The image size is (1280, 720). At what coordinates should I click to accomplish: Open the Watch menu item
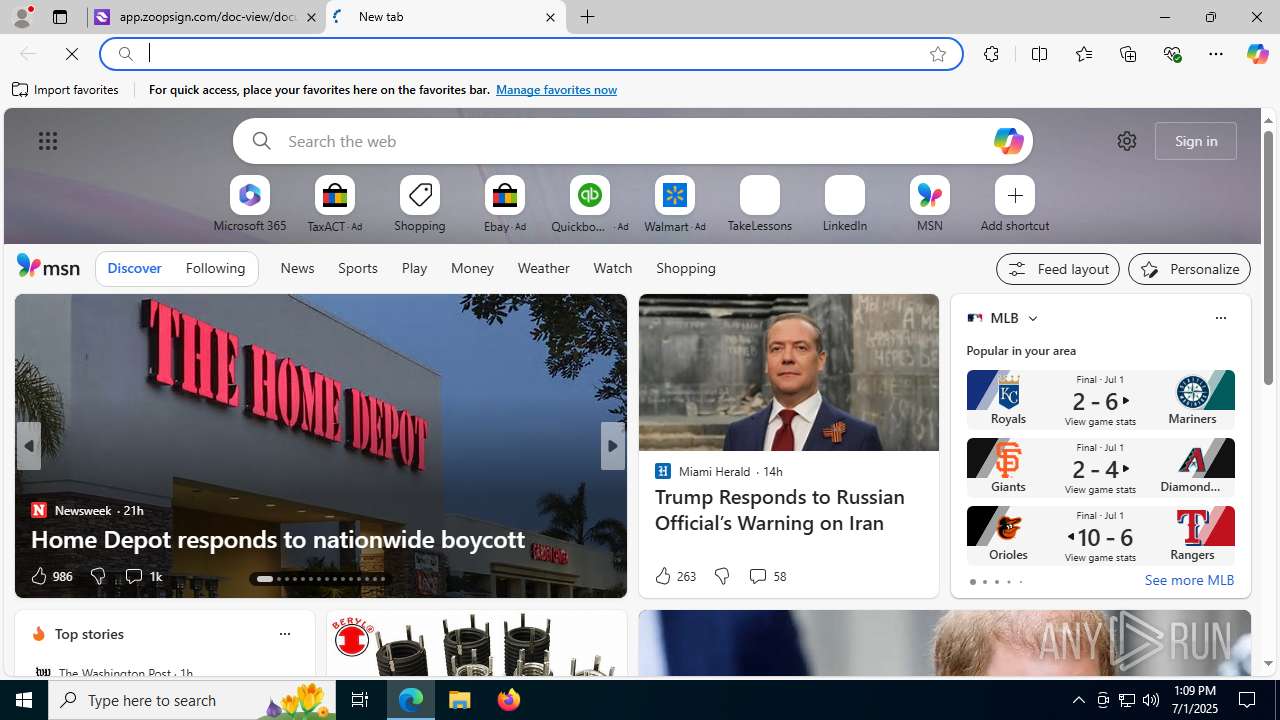point(612,268)
